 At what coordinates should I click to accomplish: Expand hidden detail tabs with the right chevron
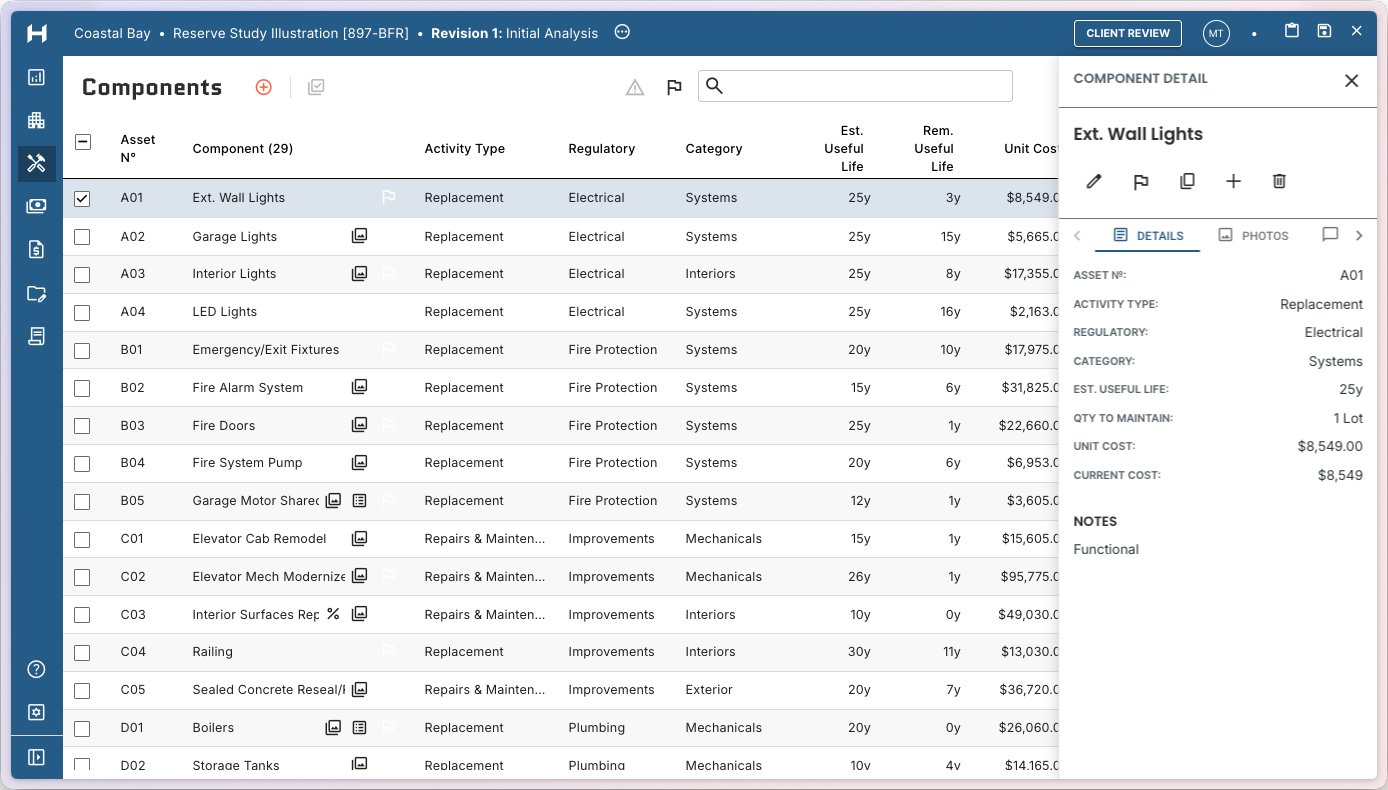tap(1359, 235)
